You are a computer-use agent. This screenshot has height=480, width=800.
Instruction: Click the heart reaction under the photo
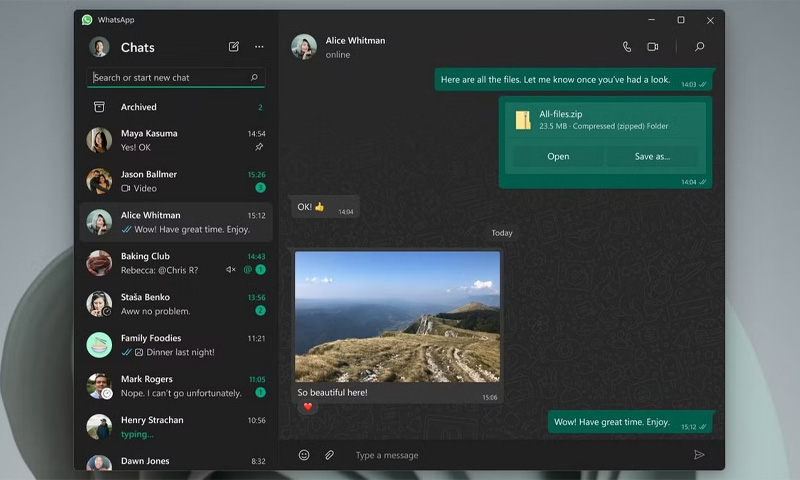click(x=308, y=407)
